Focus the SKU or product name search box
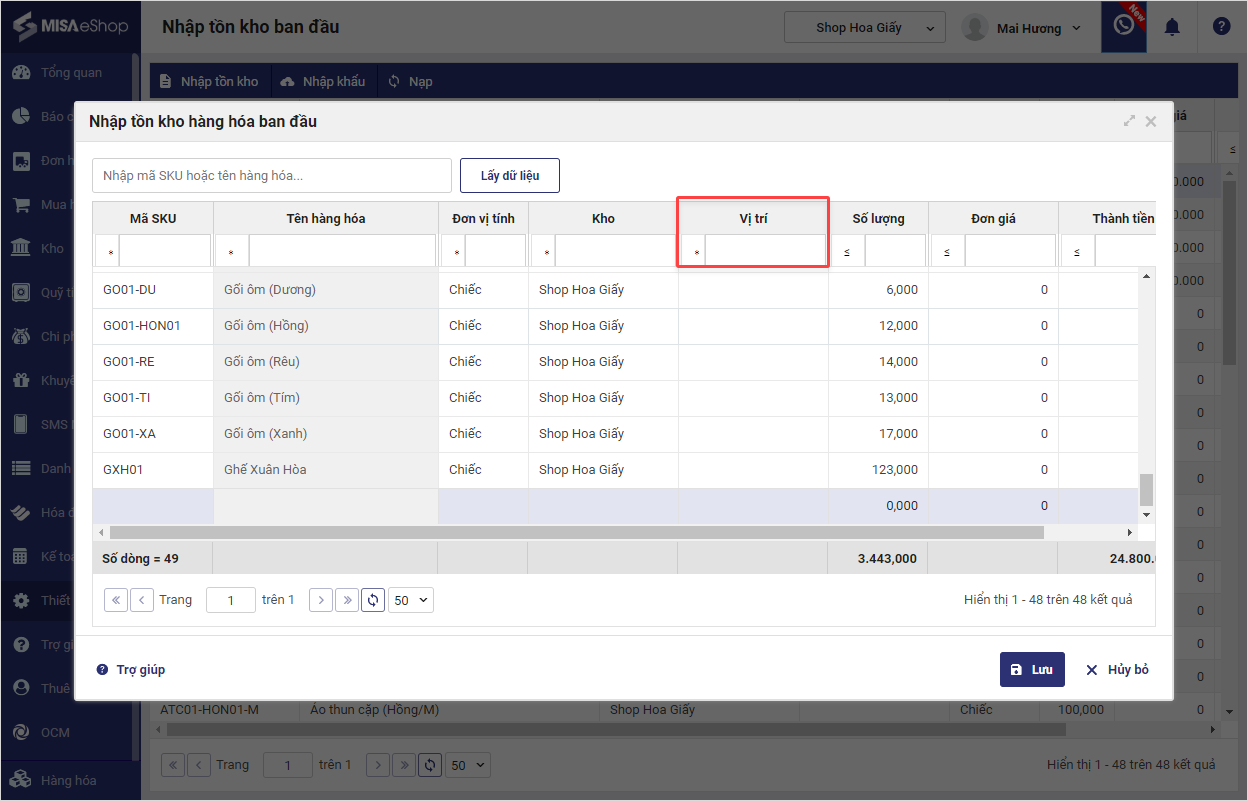 [272, 175]
